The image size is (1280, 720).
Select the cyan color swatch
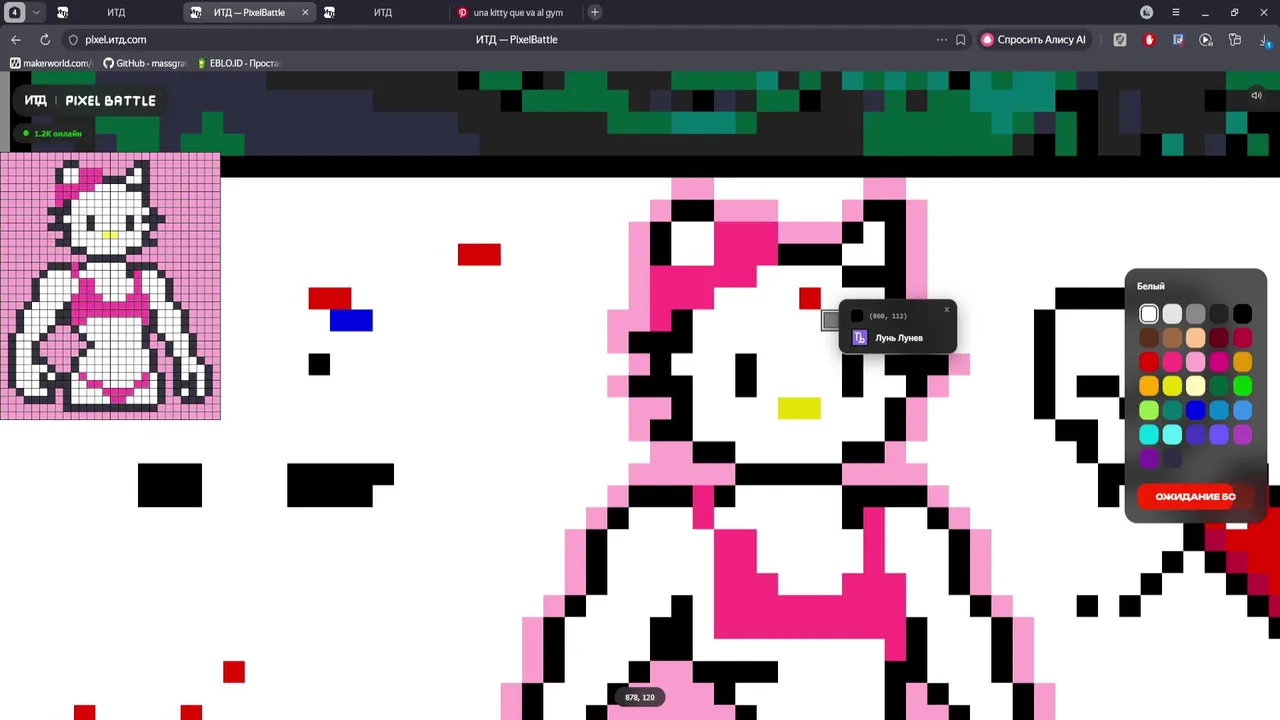(1149, 434)
